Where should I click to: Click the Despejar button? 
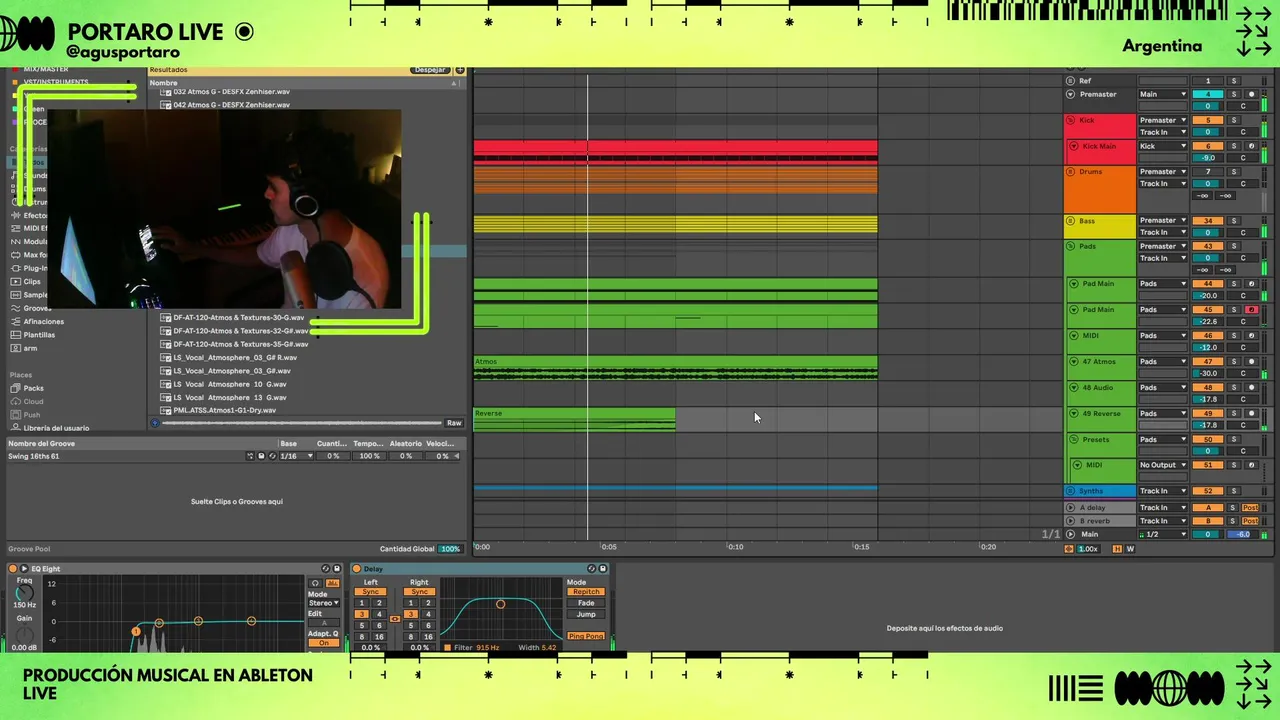(430, 70)
